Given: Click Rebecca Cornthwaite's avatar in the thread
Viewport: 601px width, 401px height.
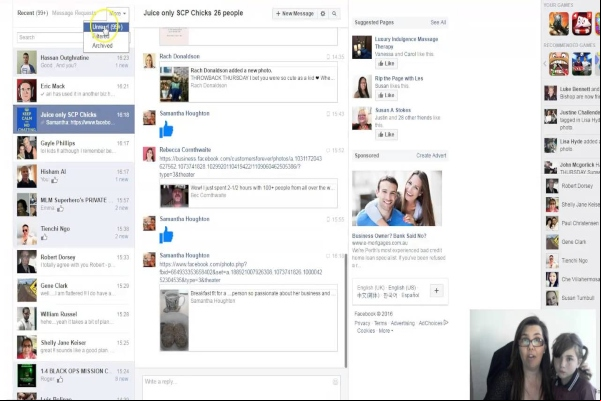Looking at the screenshot, I should [149, 154].
